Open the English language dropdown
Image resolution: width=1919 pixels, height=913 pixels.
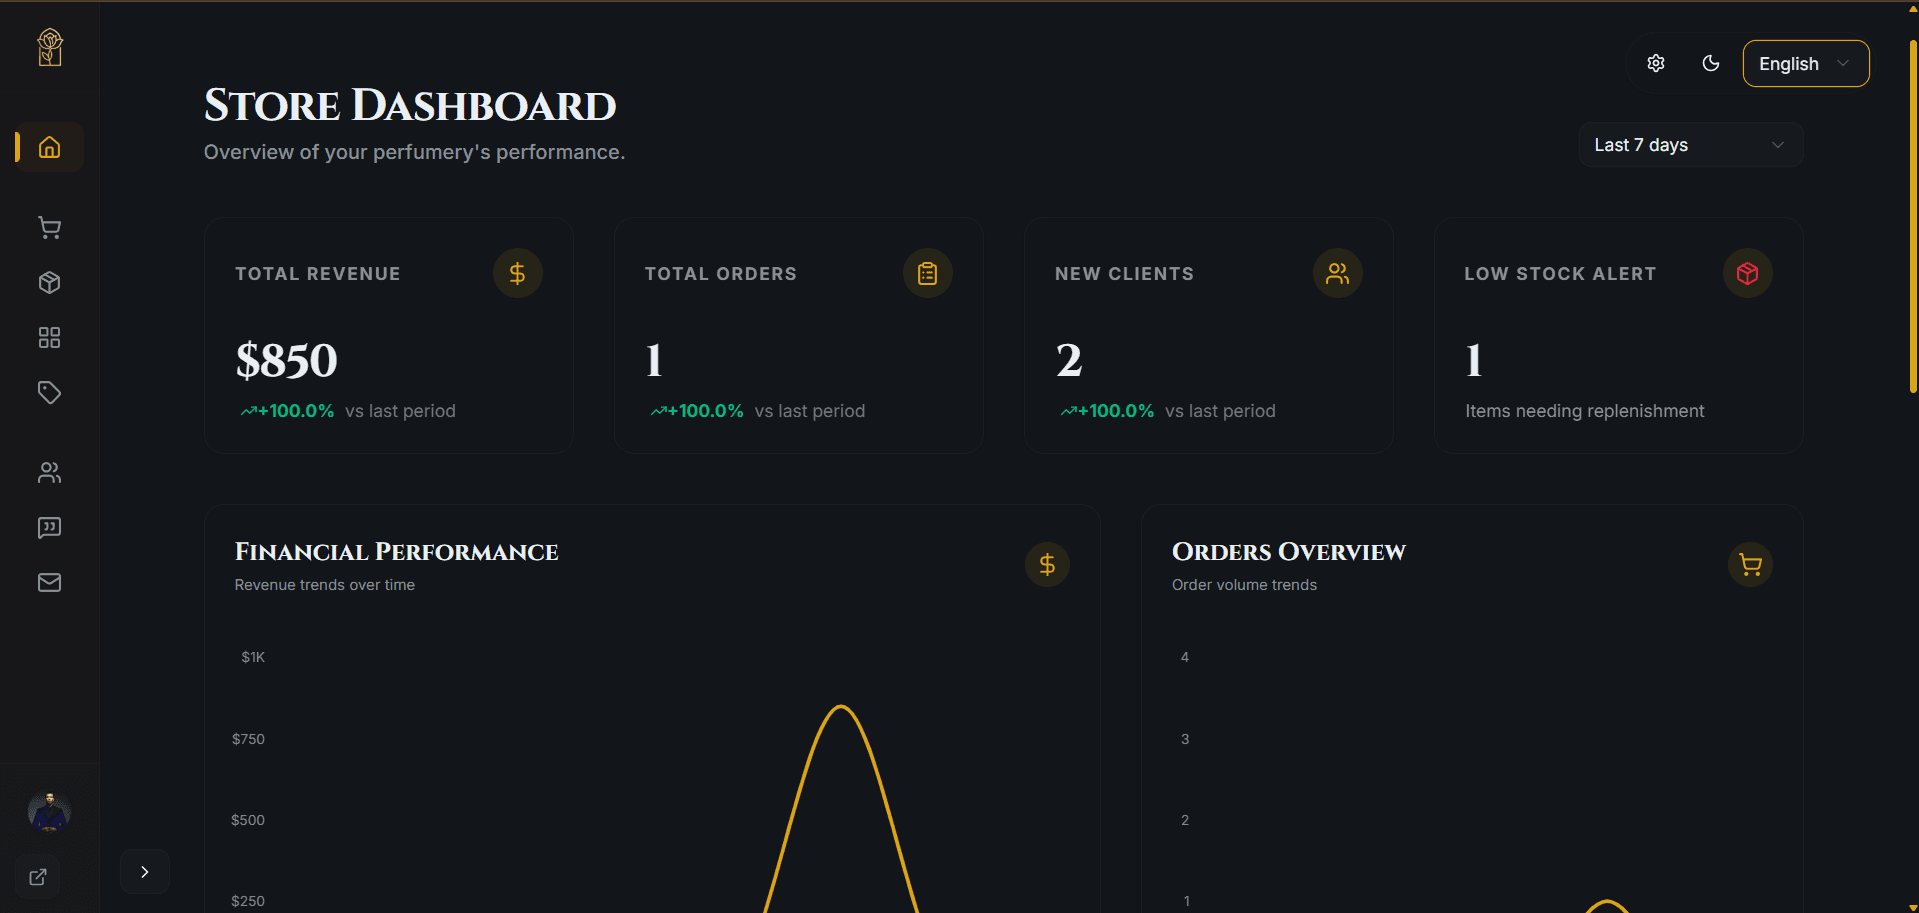(x=1805, y=64)
